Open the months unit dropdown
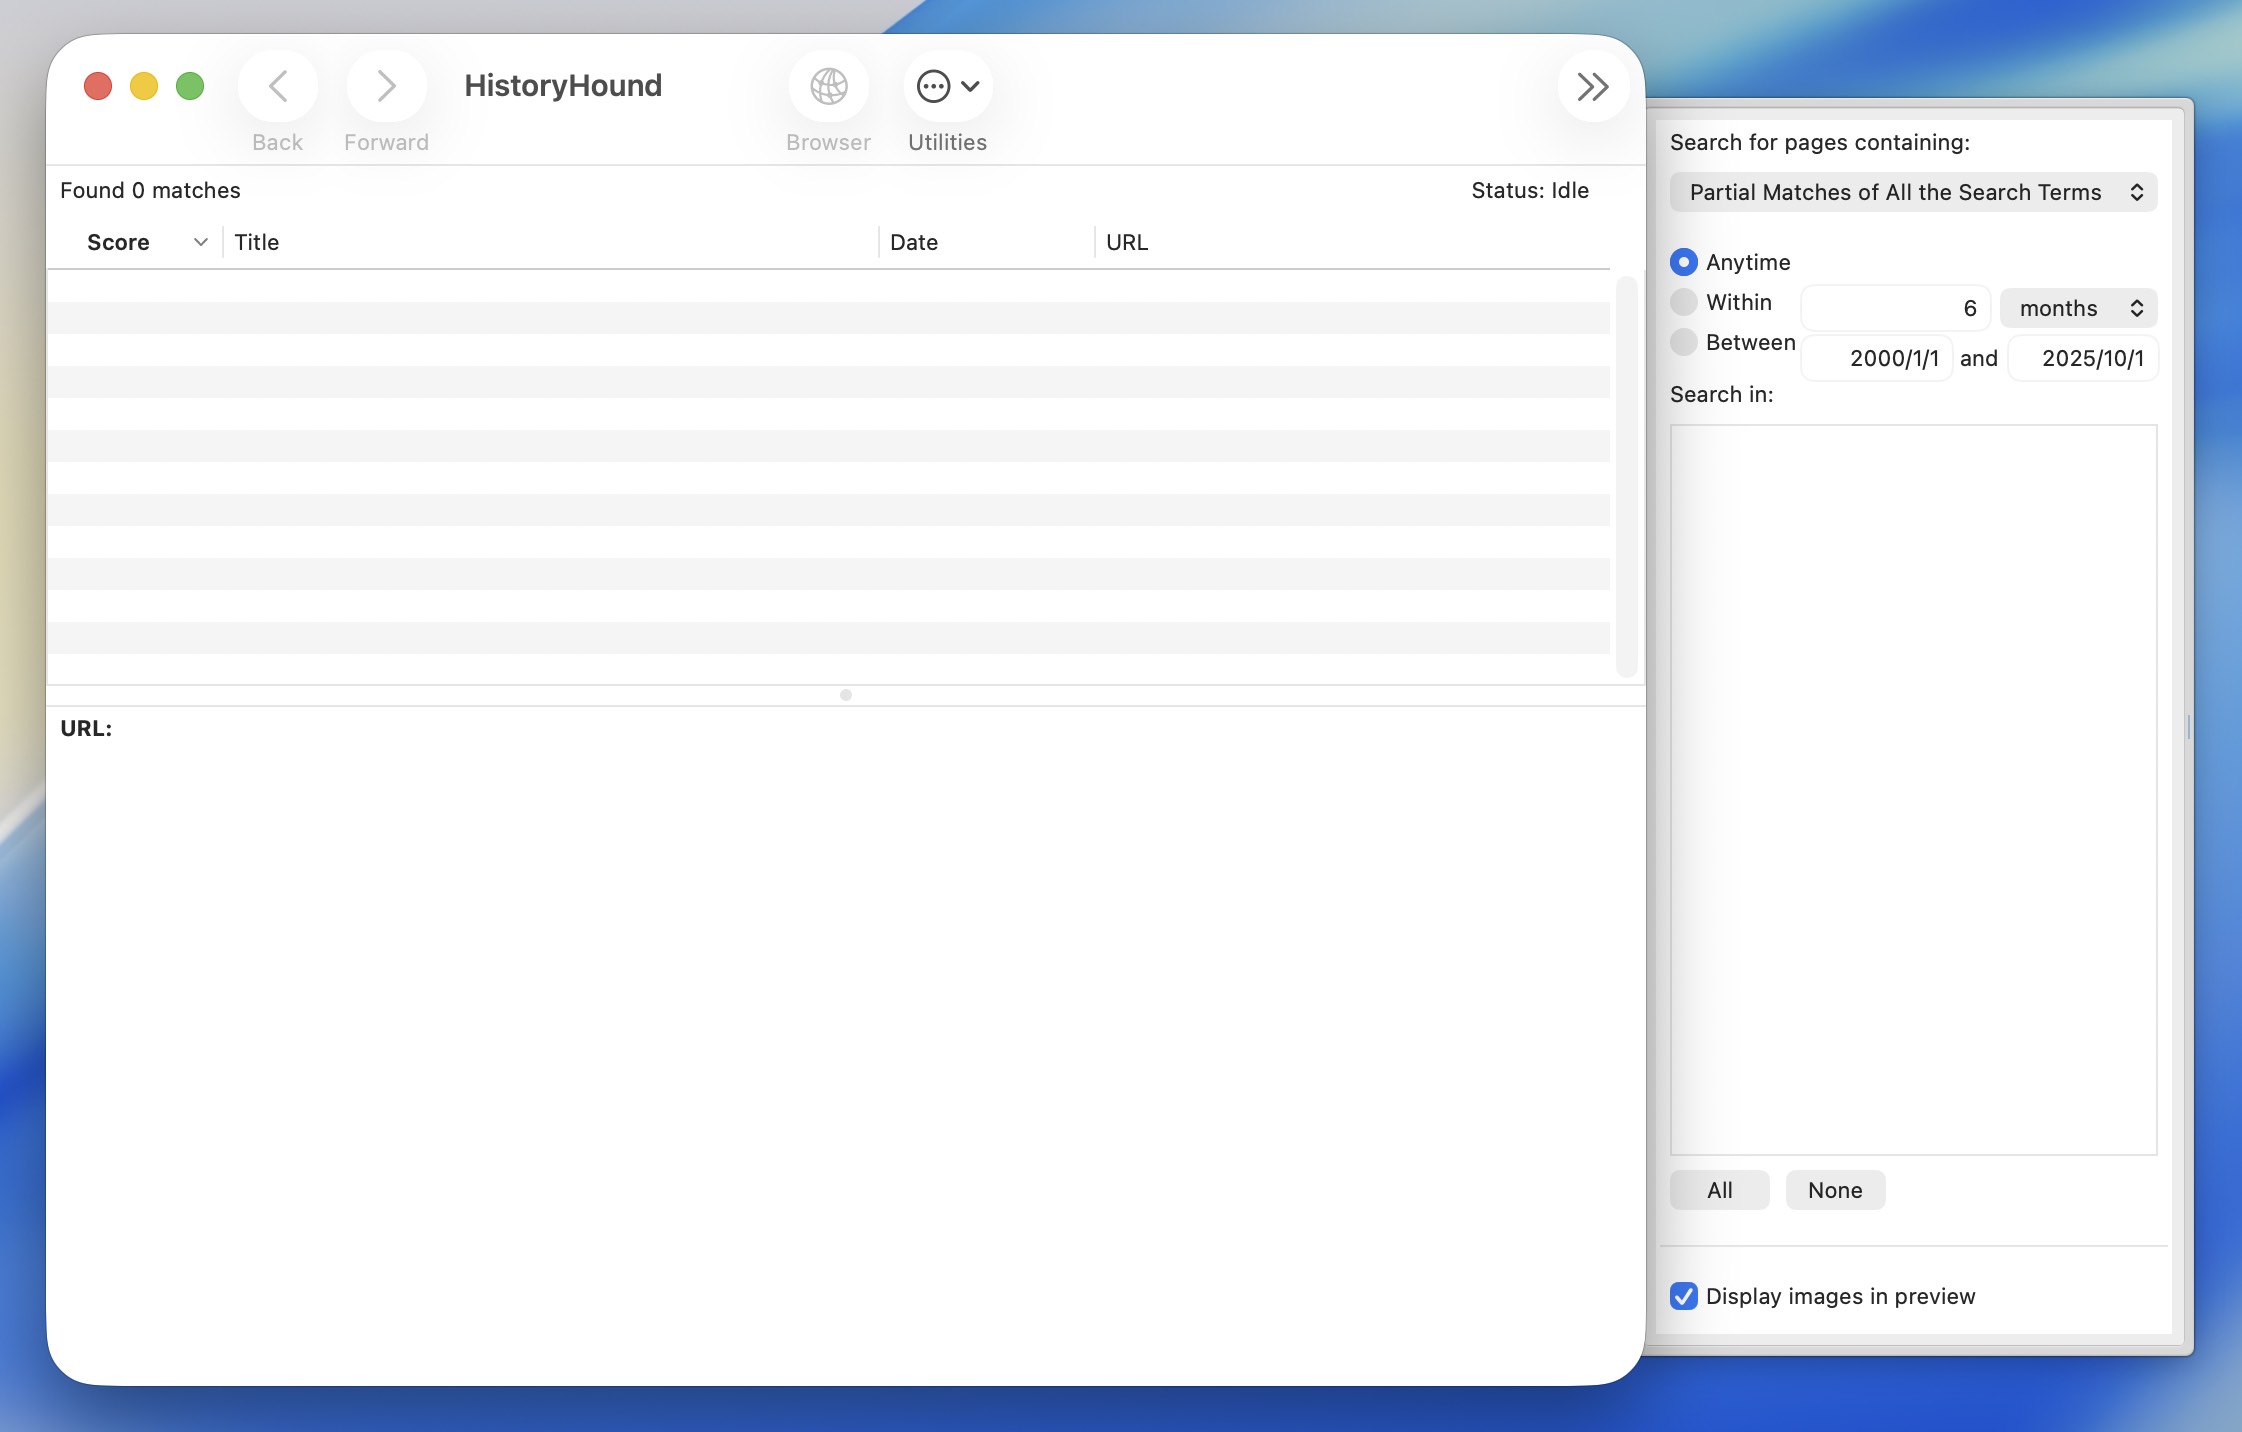The width and height of the screenshot is (2242, 1432). pyautogui.click(x=2078, y=308)
